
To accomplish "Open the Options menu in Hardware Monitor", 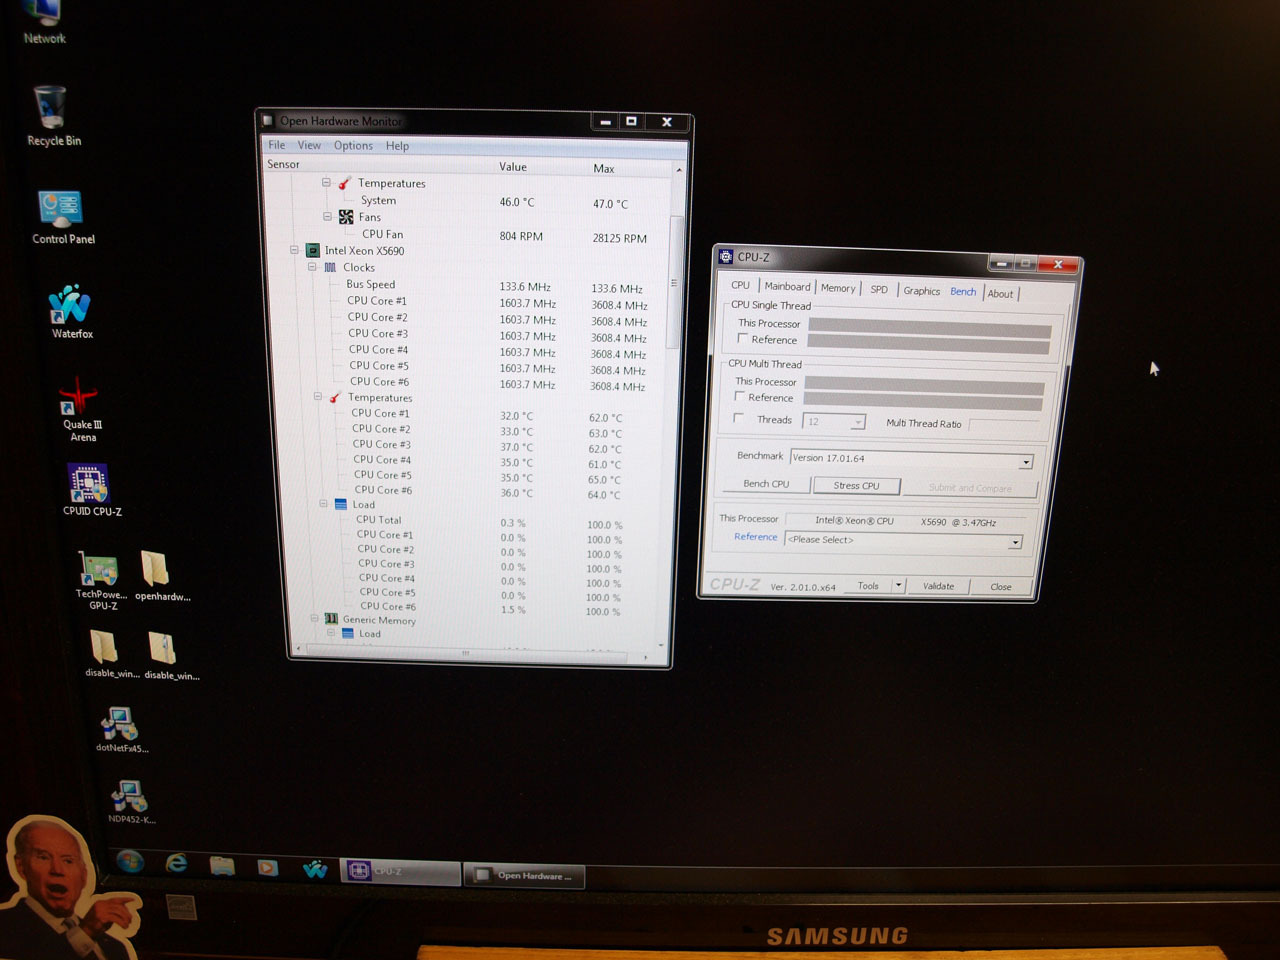I will tap(353, 146).
